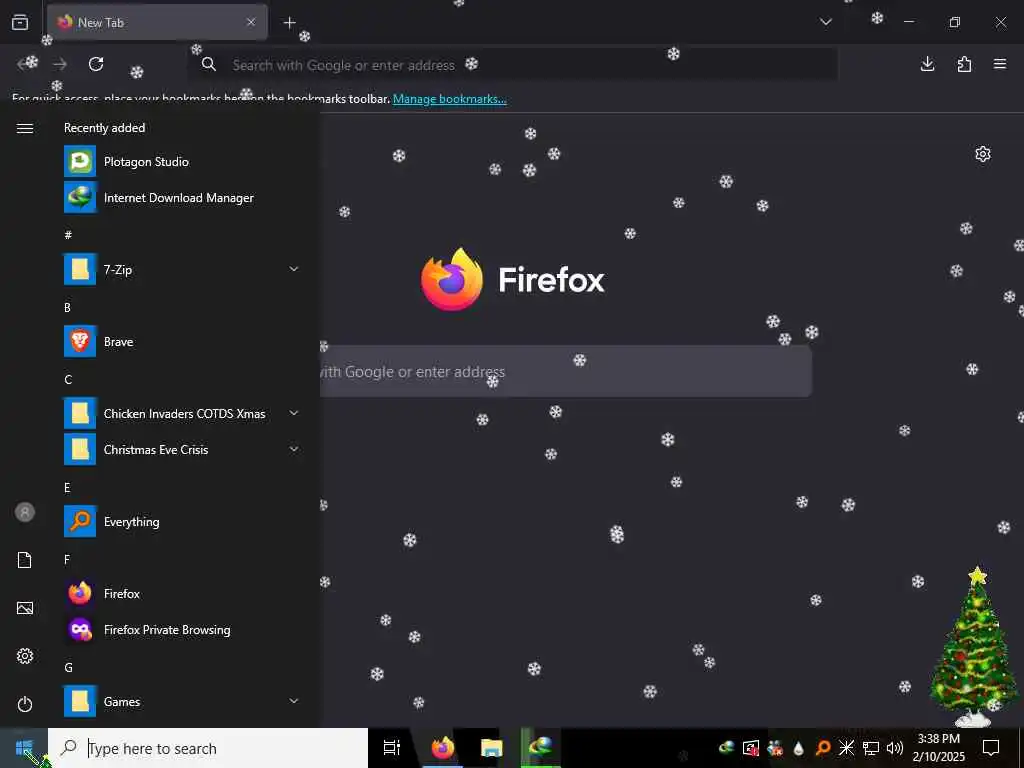This screenshot has height=768, width=1024.
Task: Launch the Everything search app
Action: pos(183,522)
